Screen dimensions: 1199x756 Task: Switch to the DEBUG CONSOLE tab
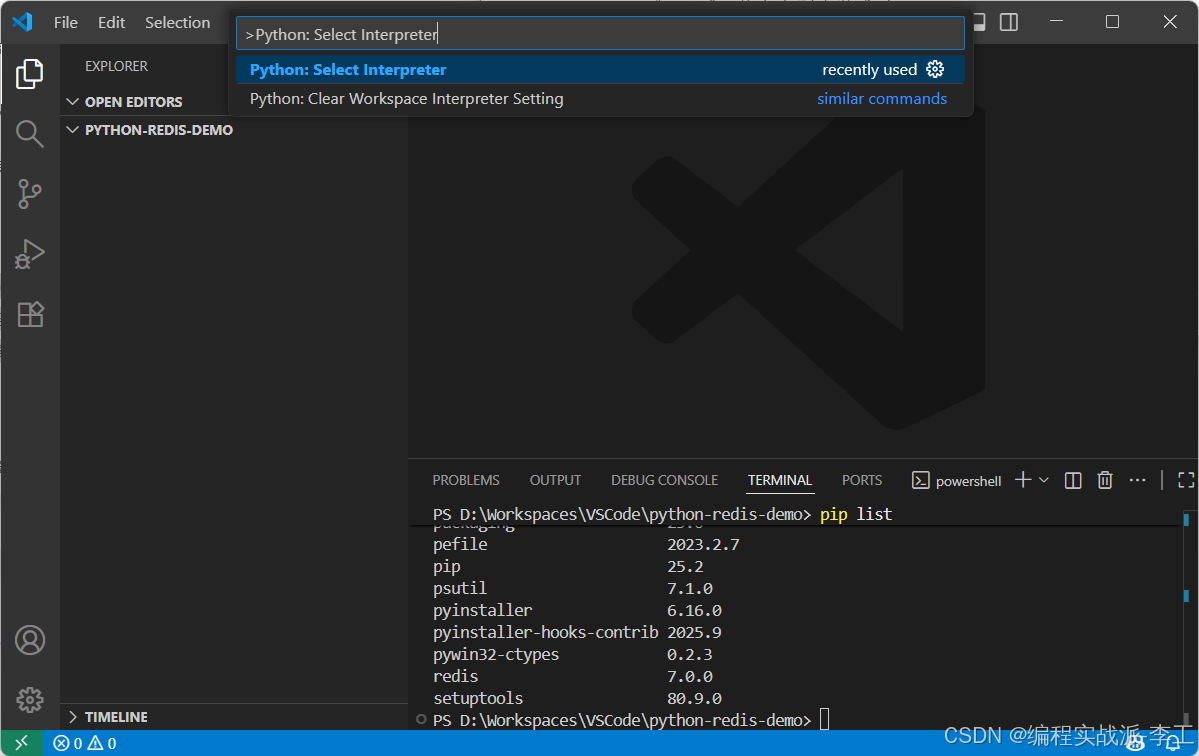click(x=664, y=480)
